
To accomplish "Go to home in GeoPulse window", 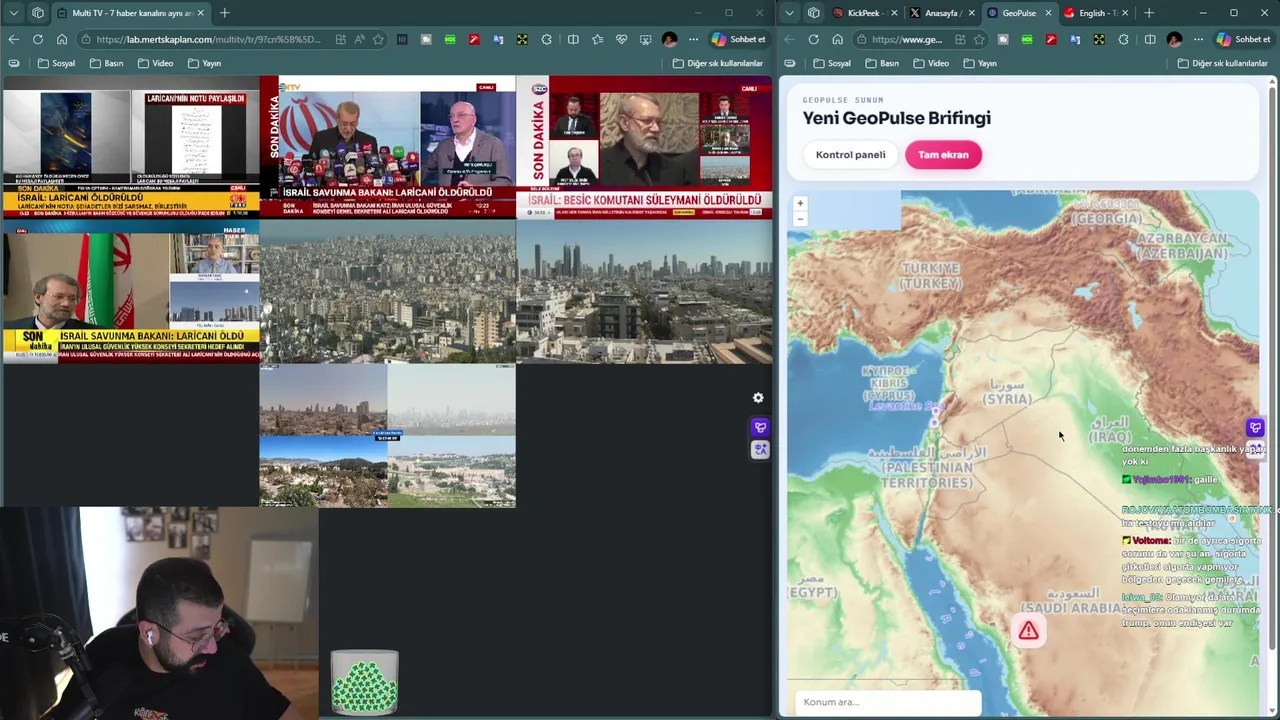I will (x=837, y=39).
